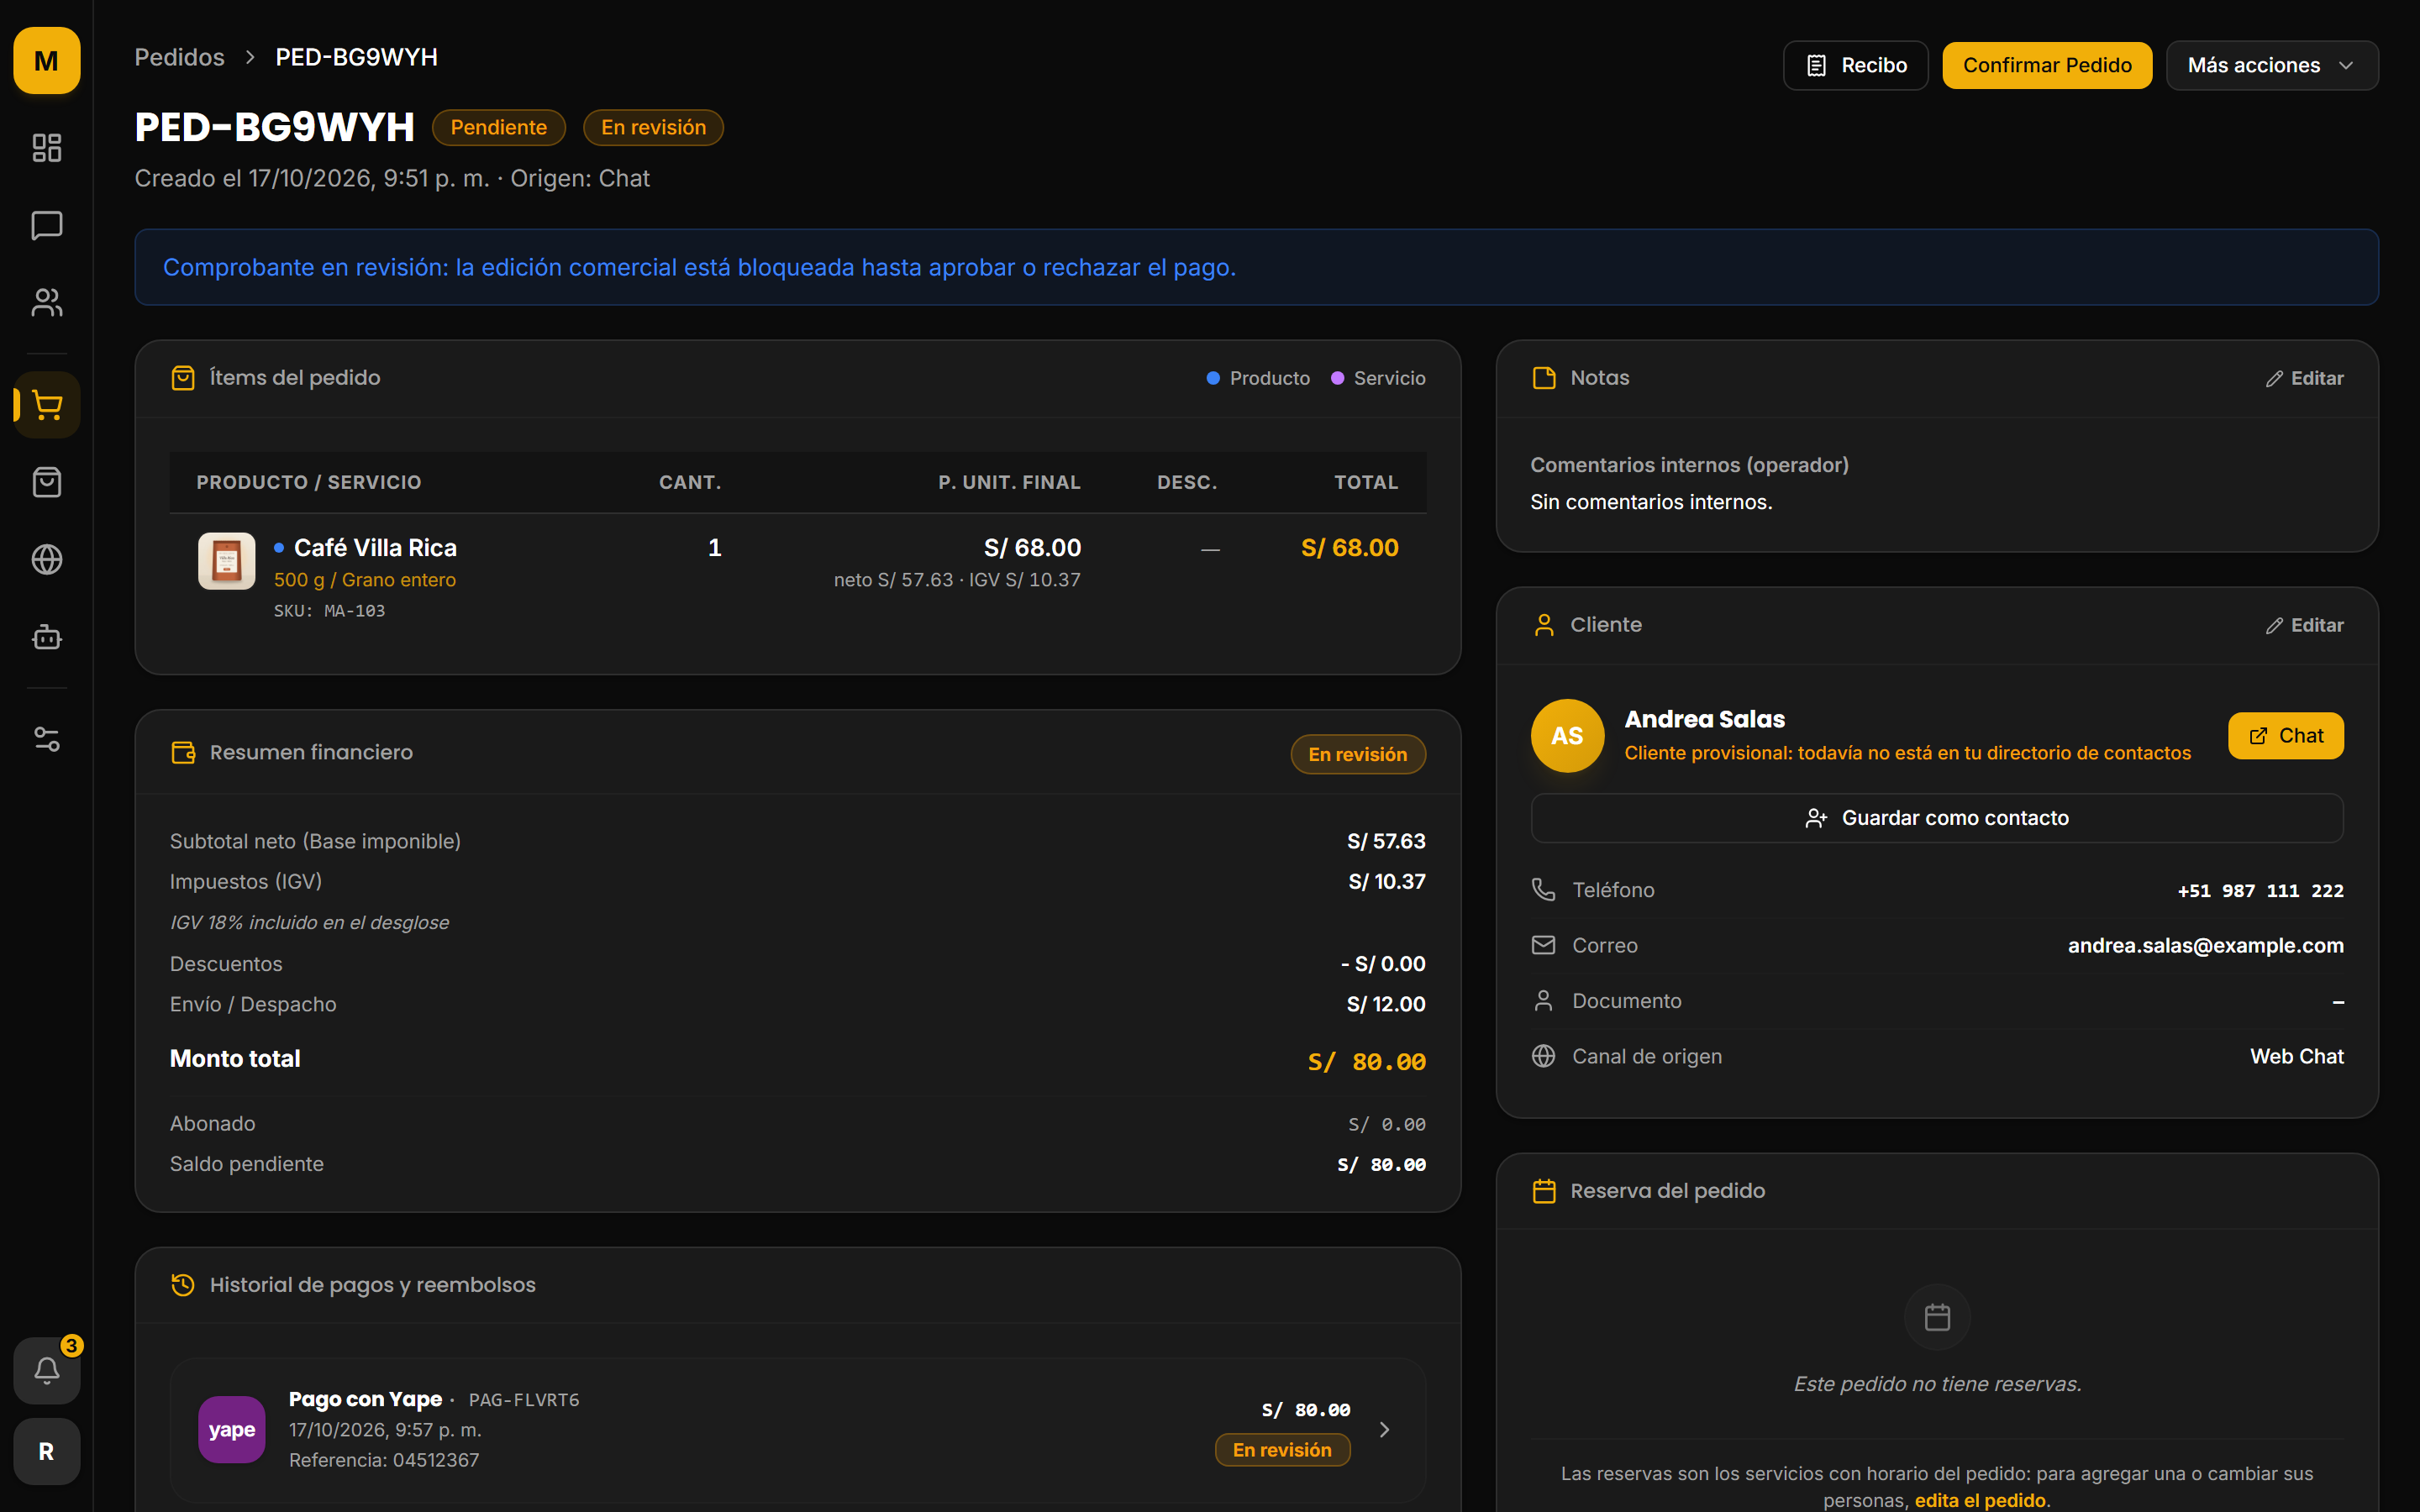The image size is (2420, 1512).
Task: Open the settings sliders sidebar icon
Action: pos(47,739)
